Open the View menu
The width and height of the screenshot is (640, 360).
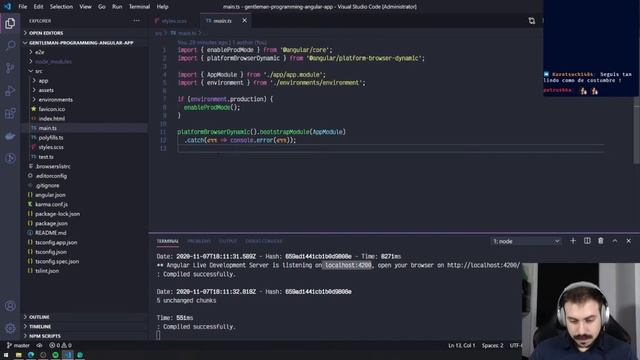coord(85,7)
